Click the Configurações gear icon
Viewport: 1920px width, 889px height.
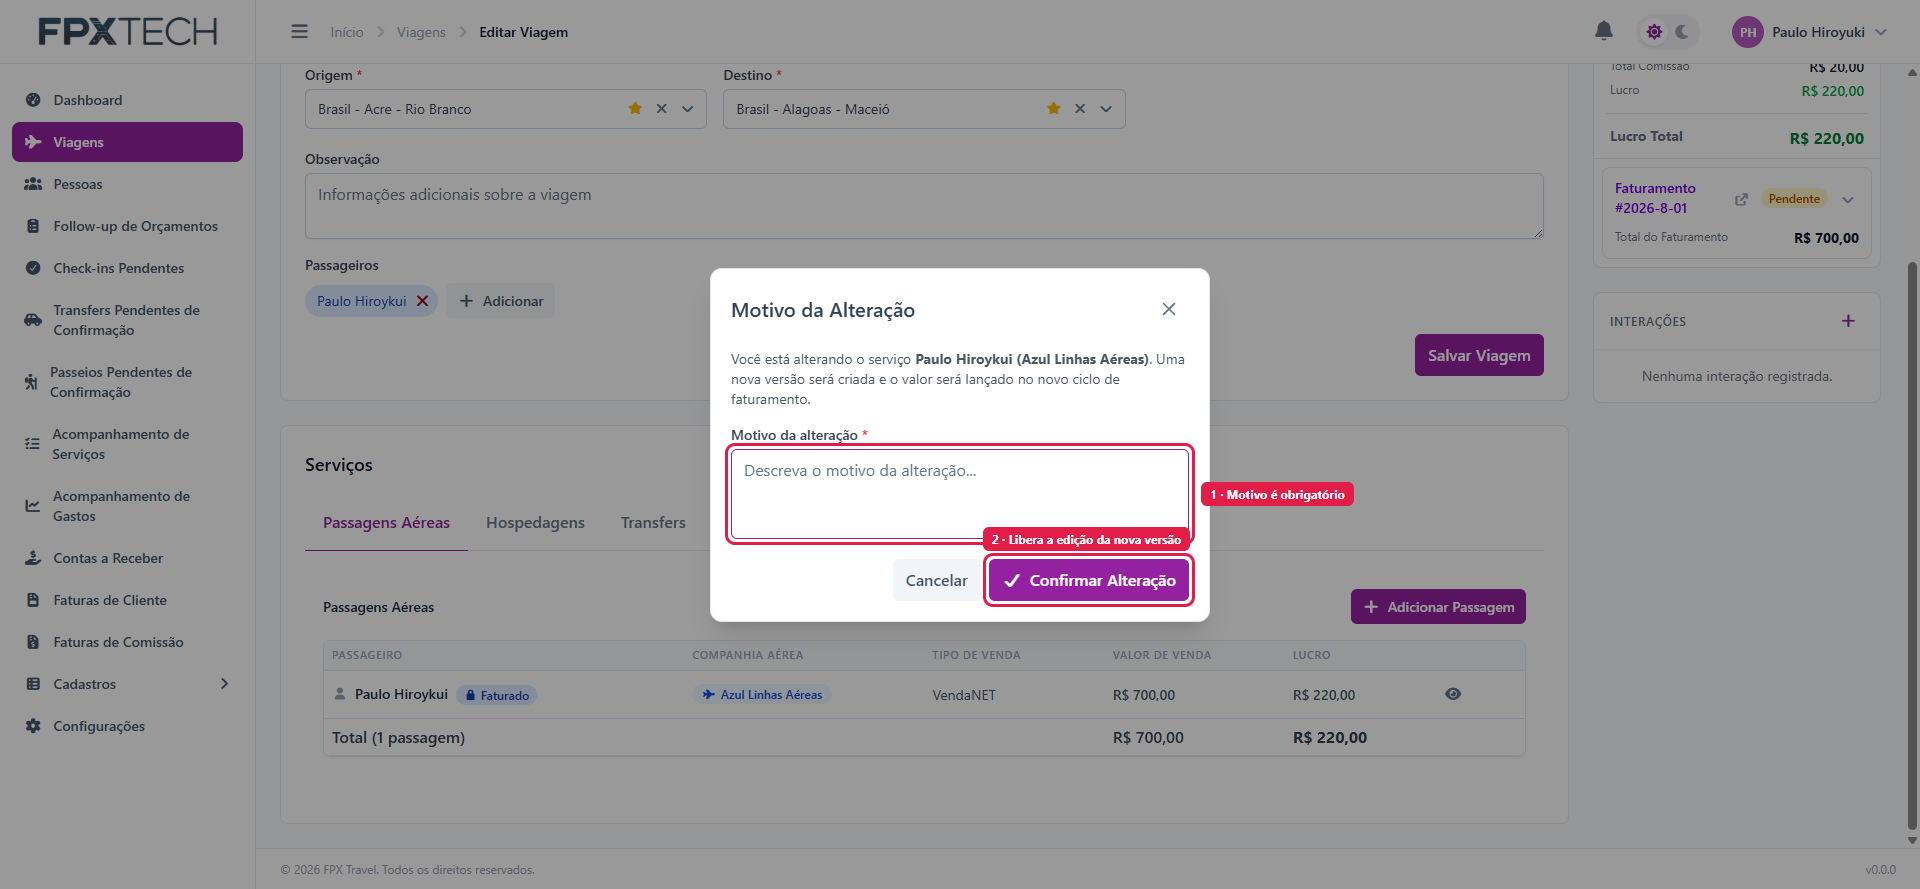click(x=33, y=726)
